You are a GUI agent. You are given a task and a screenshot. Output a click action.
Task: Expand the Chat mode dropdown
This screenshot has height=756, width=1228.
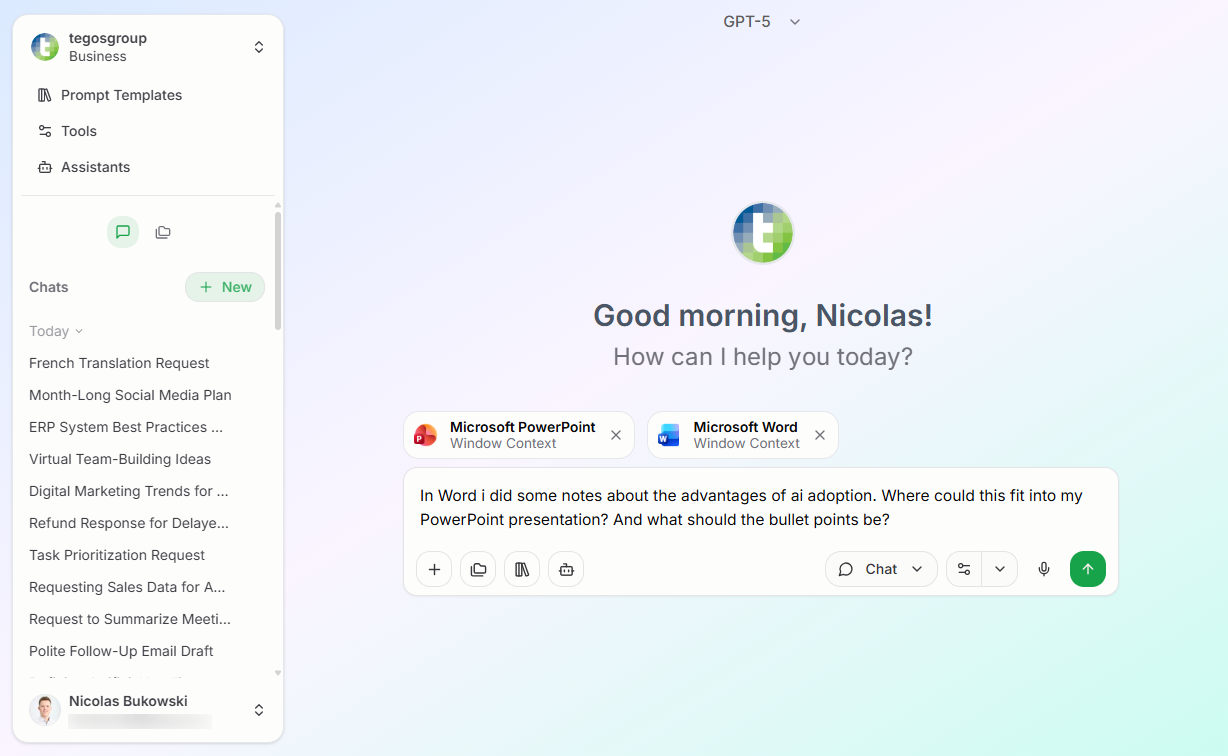[881, 569]
